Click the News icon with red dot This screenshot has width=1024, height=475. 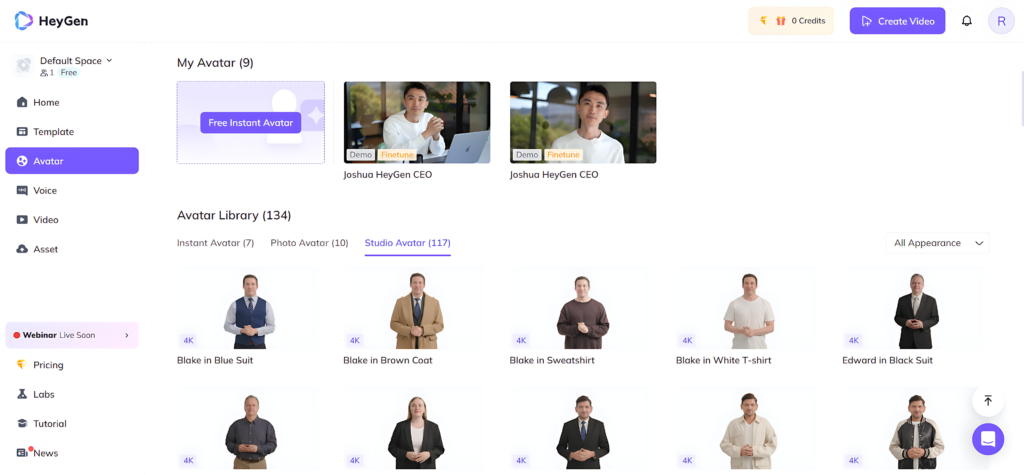tap(24, 452)
